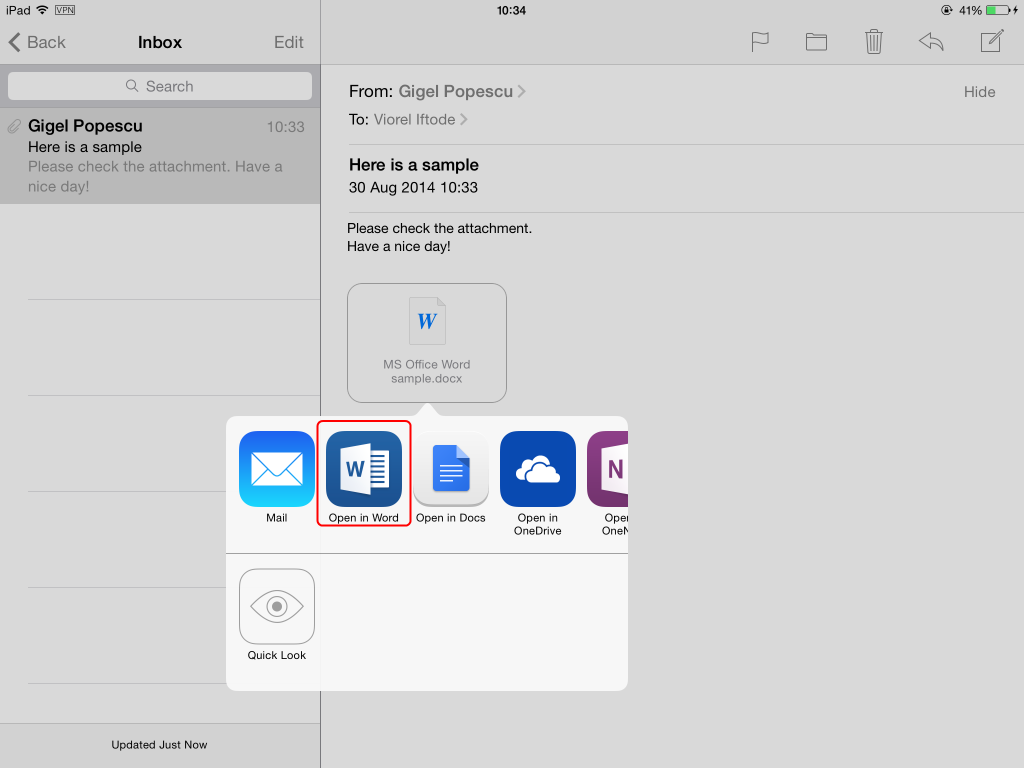Tap Edit in Inbox header

click(289, 42)
